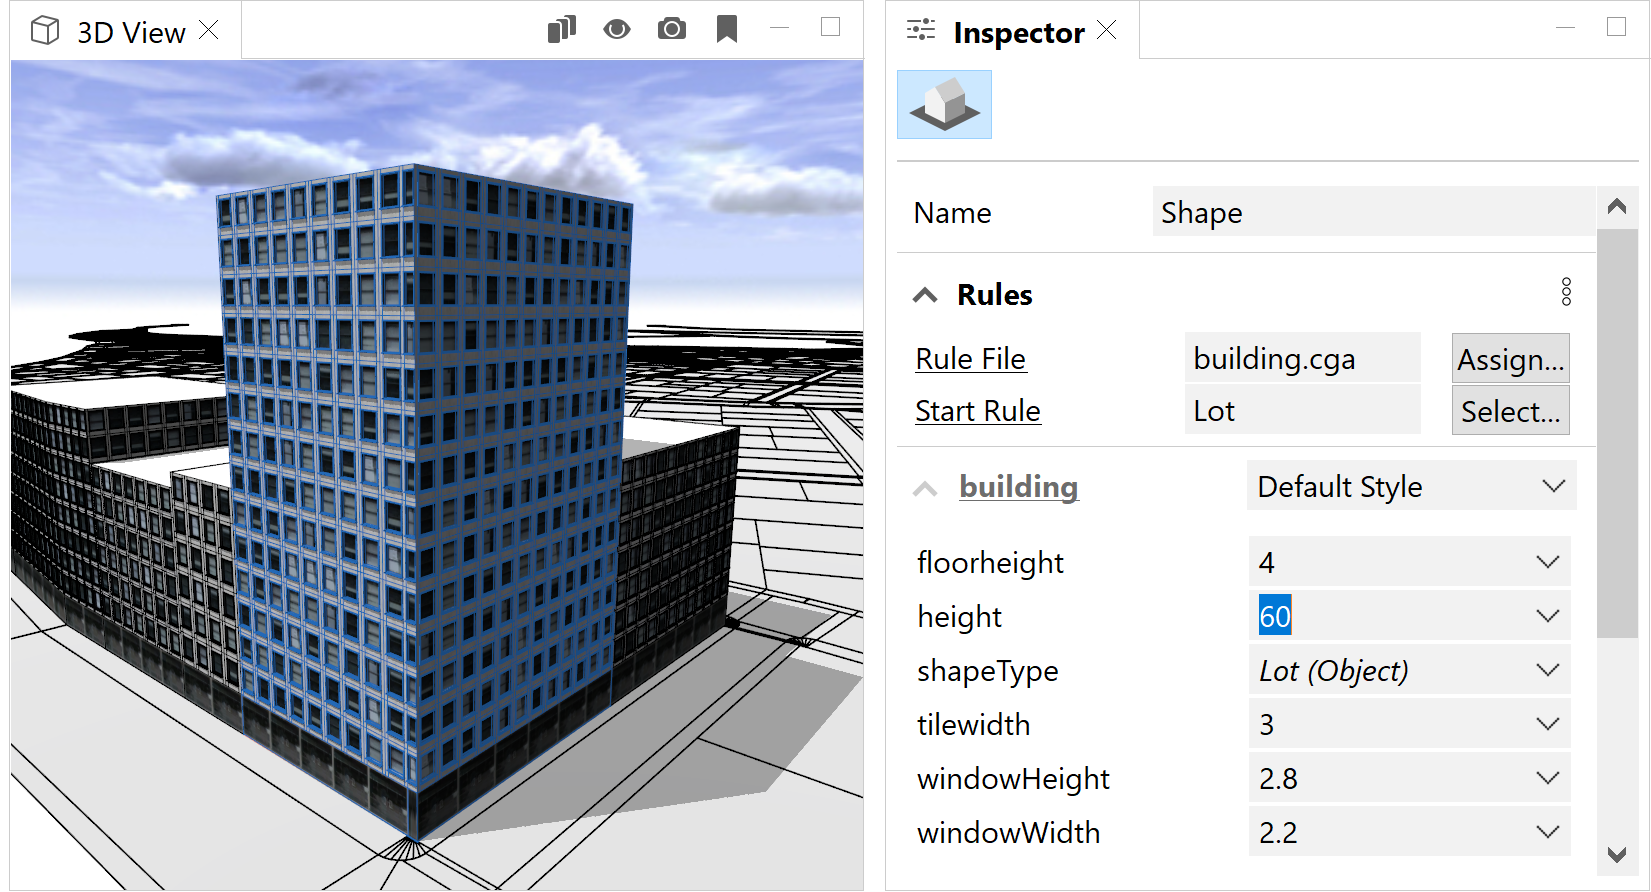Open the Start Rule link
Viewport: 1651px width, 892px height.
(x=977, y=411)
